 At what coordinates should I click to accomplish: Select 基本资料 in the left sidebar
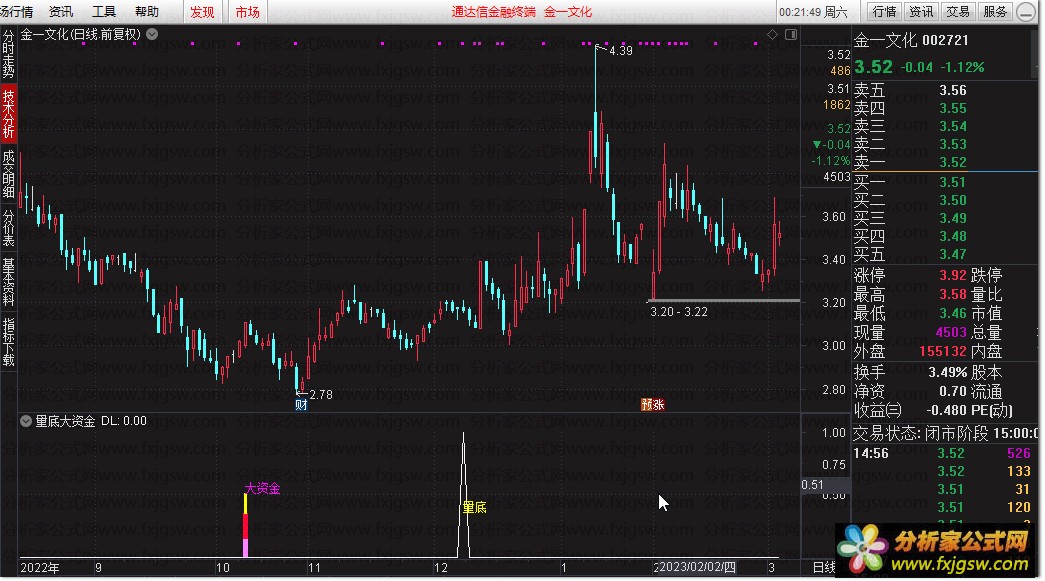point(9,282)
